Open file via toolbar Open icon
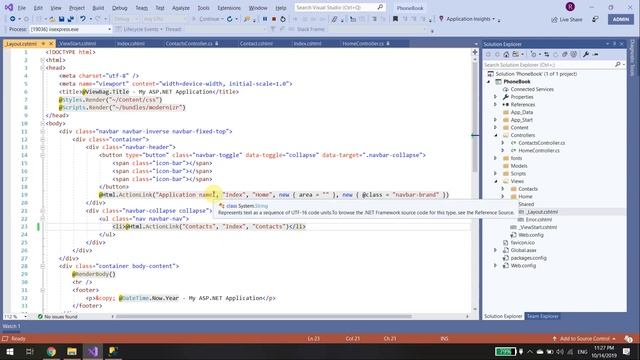This screenshot has height=360, width=640. (52, 19)
